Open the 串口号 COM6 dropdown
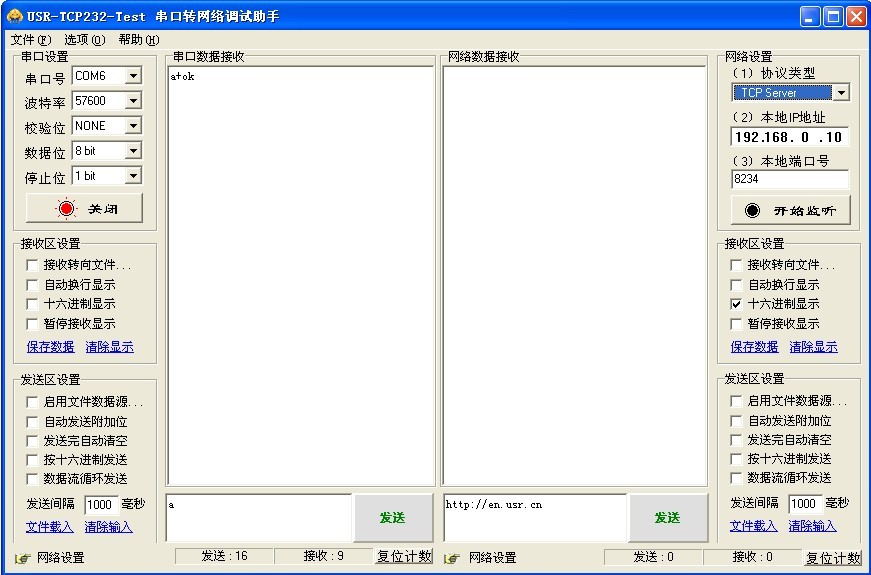 click(133, 76)
